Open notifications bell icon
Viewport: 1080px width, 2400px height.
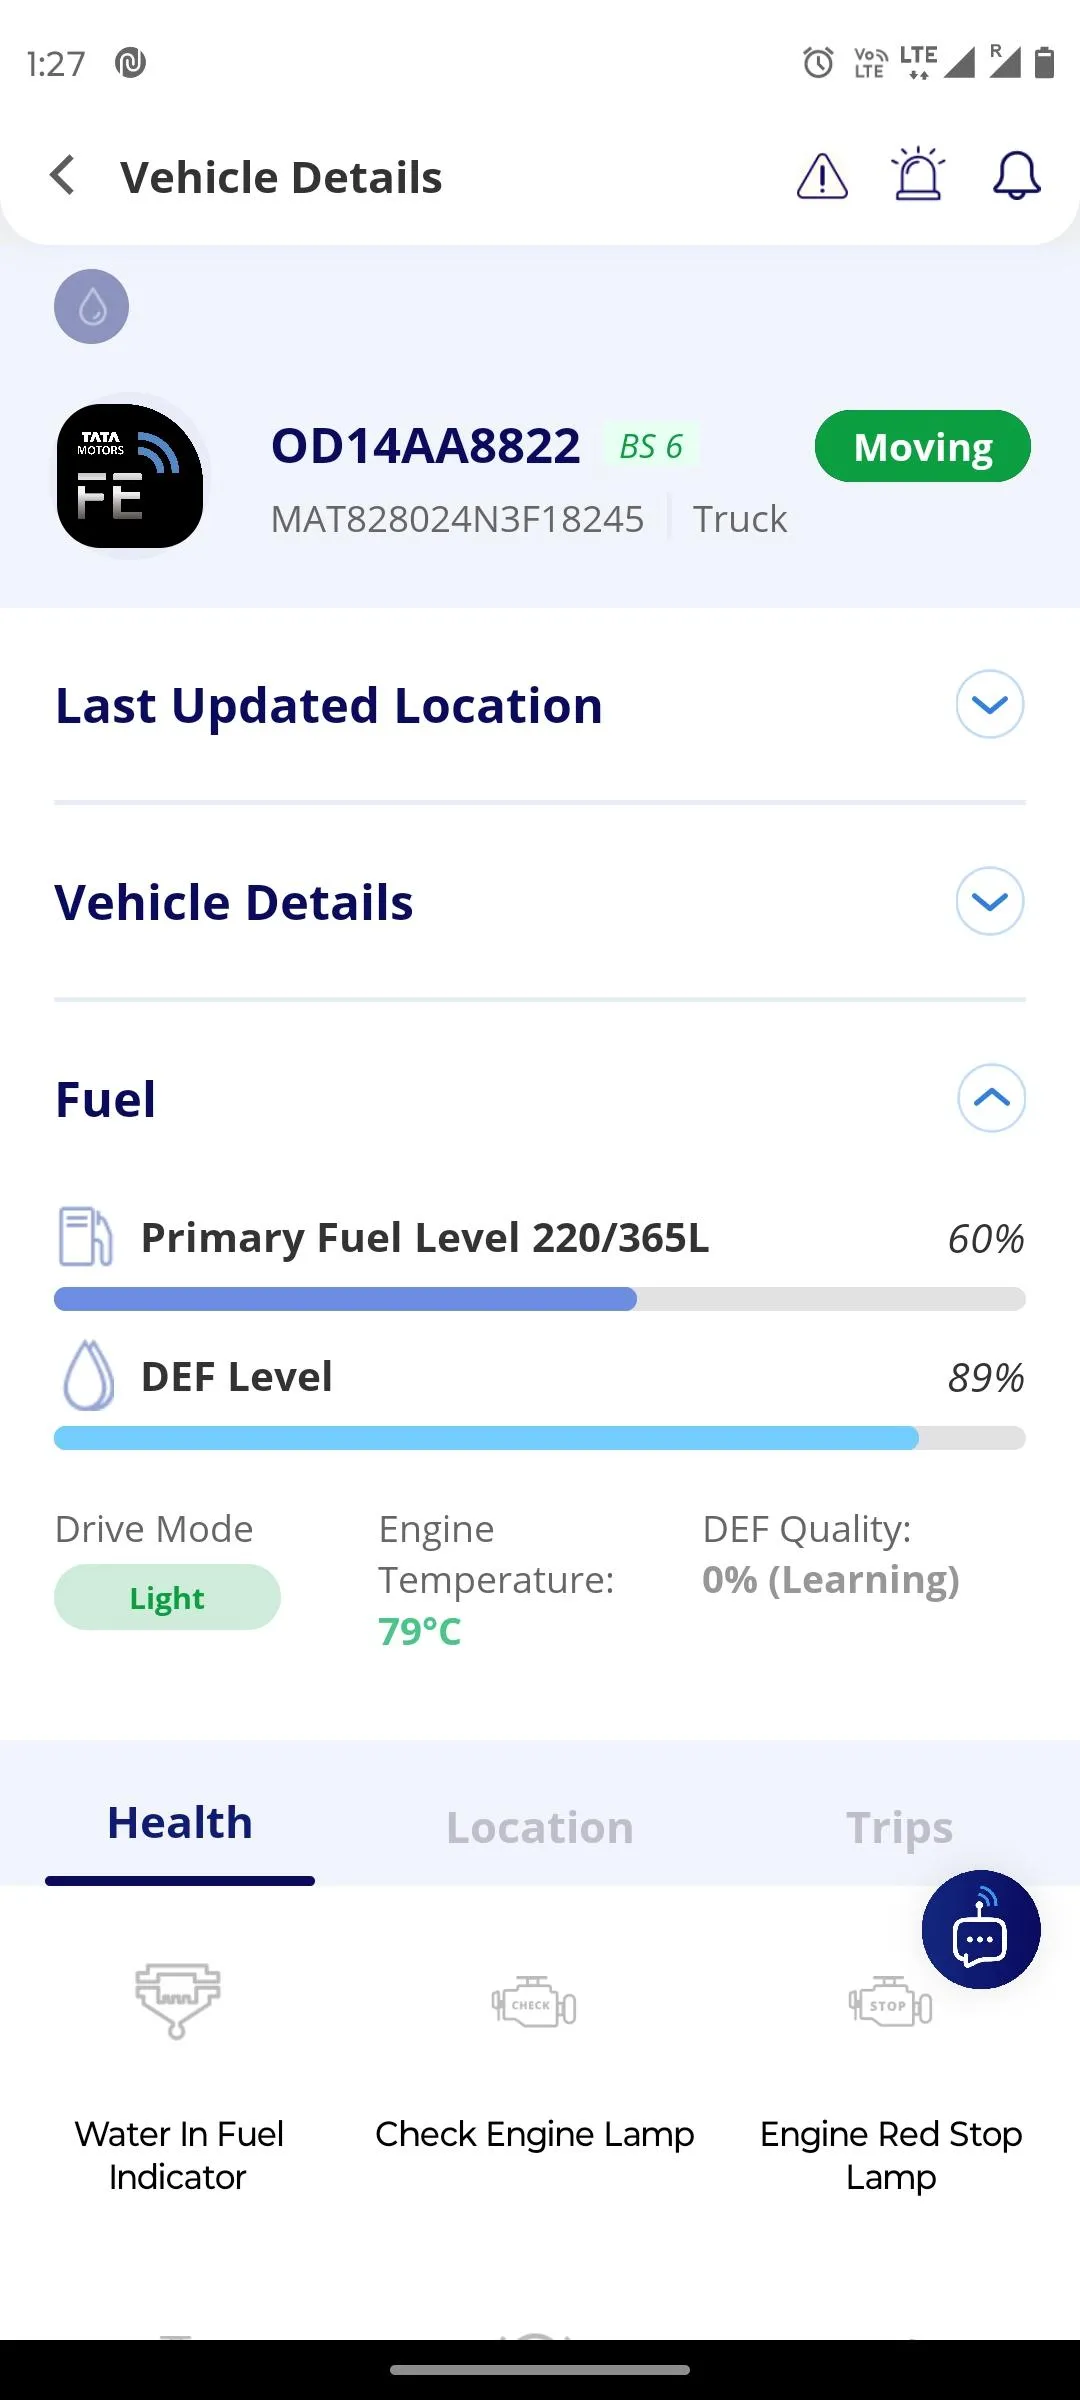click(x=1016, y=176)
